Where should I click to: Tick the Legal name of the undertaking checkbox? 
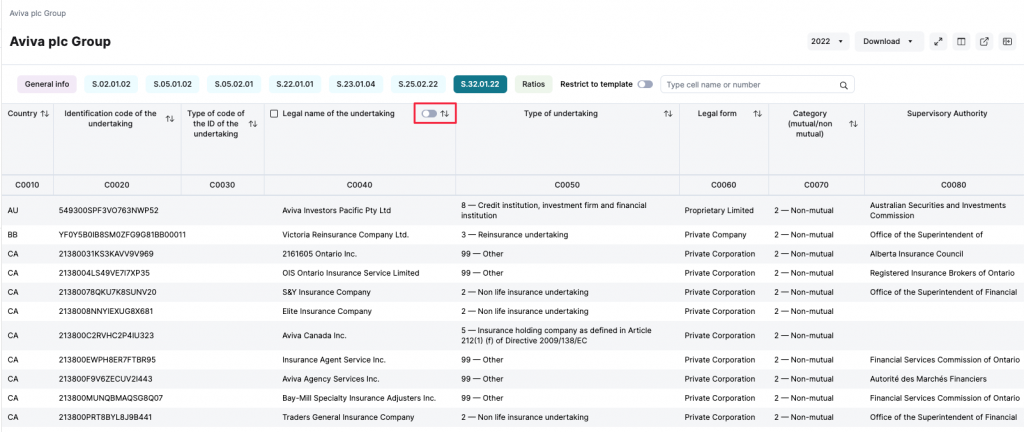(x=274, y=114)
